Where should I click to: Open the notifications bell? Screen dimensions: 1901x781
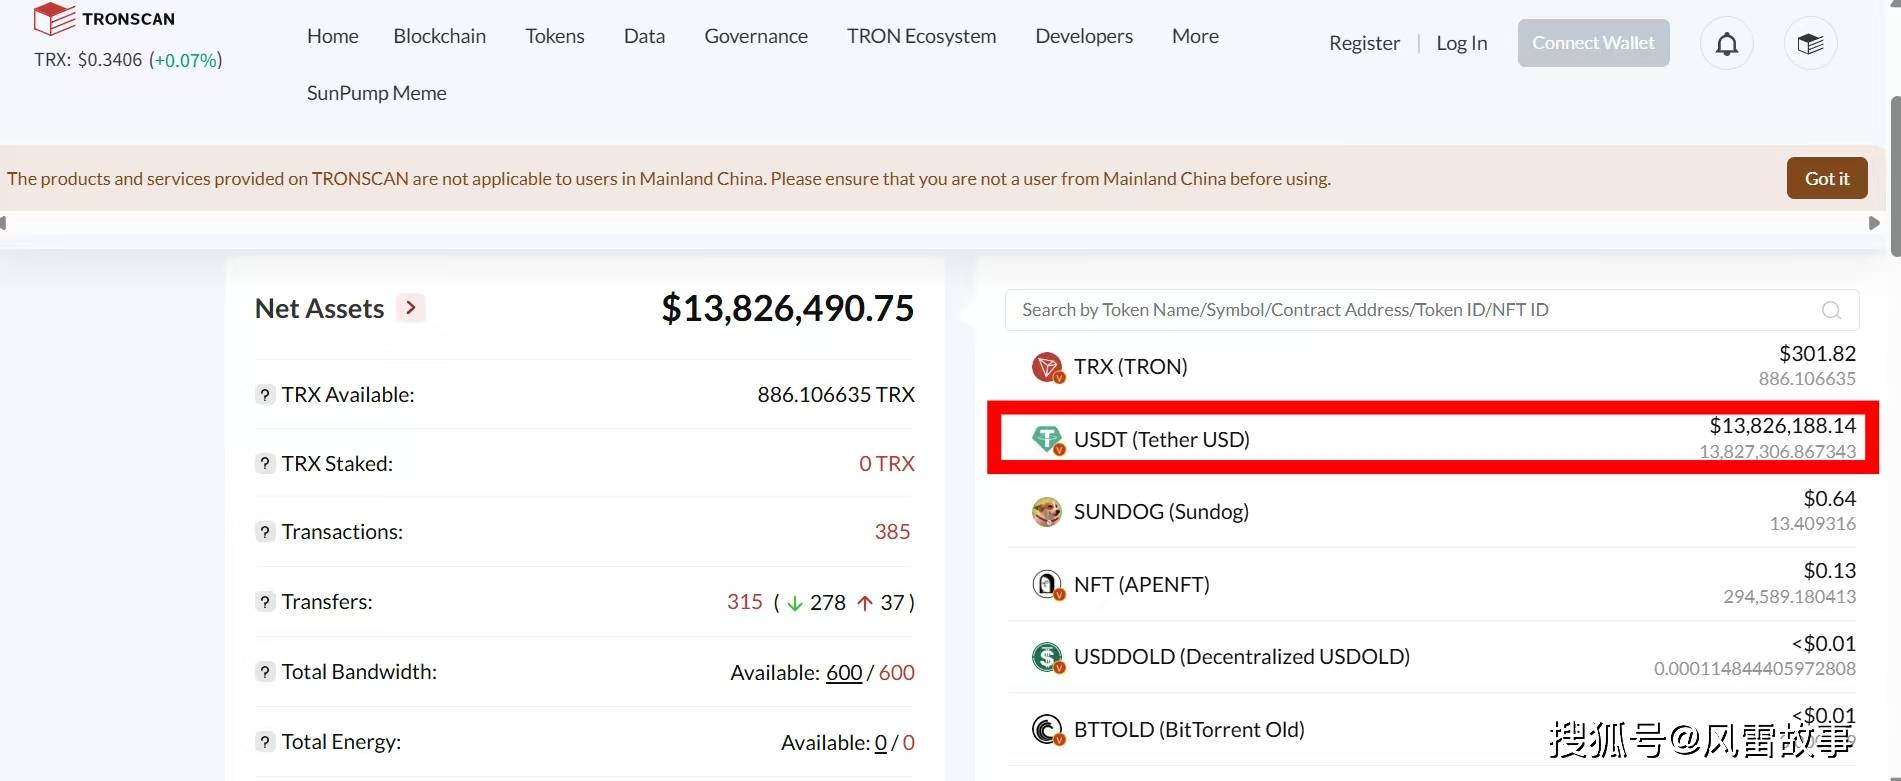[1727, 44]
